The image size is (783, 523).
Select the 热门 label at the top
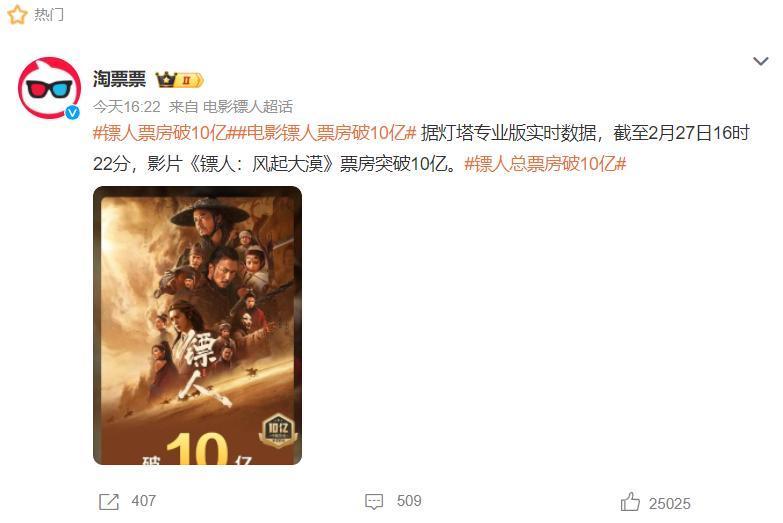[48, 14]
